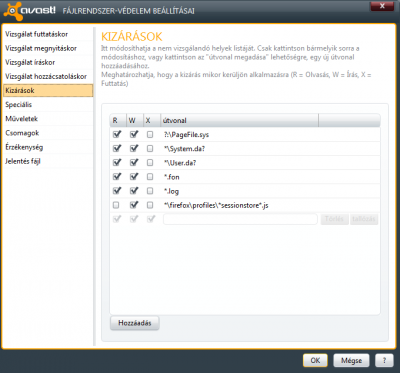Open the Speciális settings page
The height and width of the screenshot is (373, 400).
pyautogui.click(x=19, y=105)
